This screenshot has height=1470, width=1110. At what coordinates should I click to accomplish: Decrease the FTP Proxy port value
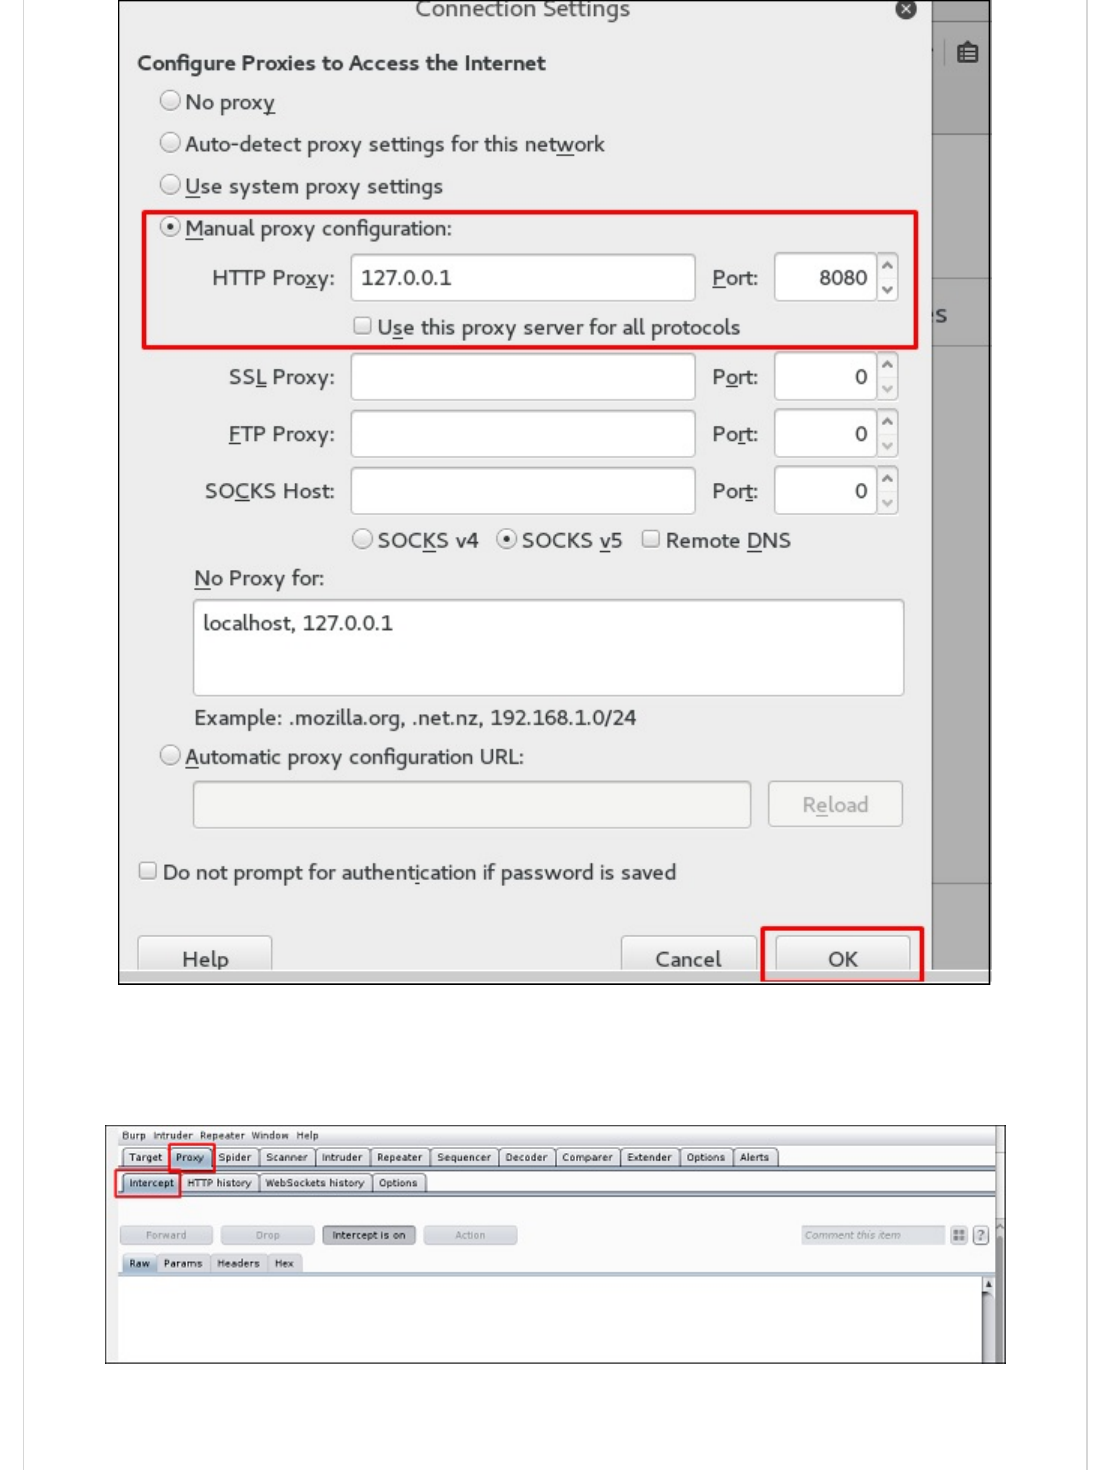point(887,446)
